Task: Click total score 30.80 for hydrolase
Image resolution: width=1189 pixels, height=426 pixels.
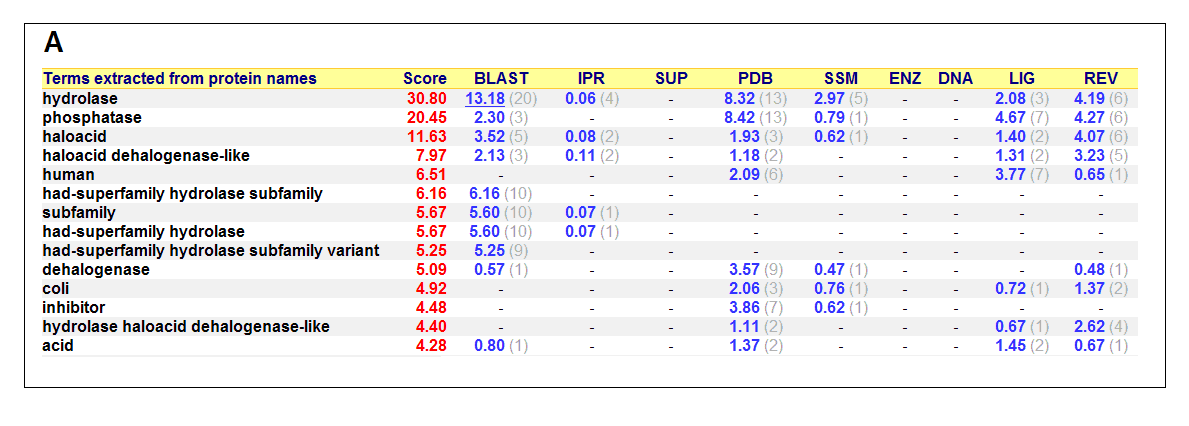Action: [428, 99]
